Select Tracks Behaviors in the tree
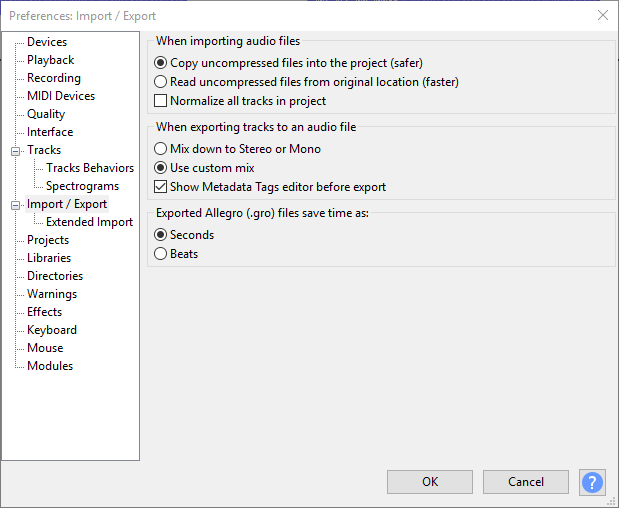This screenshot has width=619, height=508. pos(90,168)
